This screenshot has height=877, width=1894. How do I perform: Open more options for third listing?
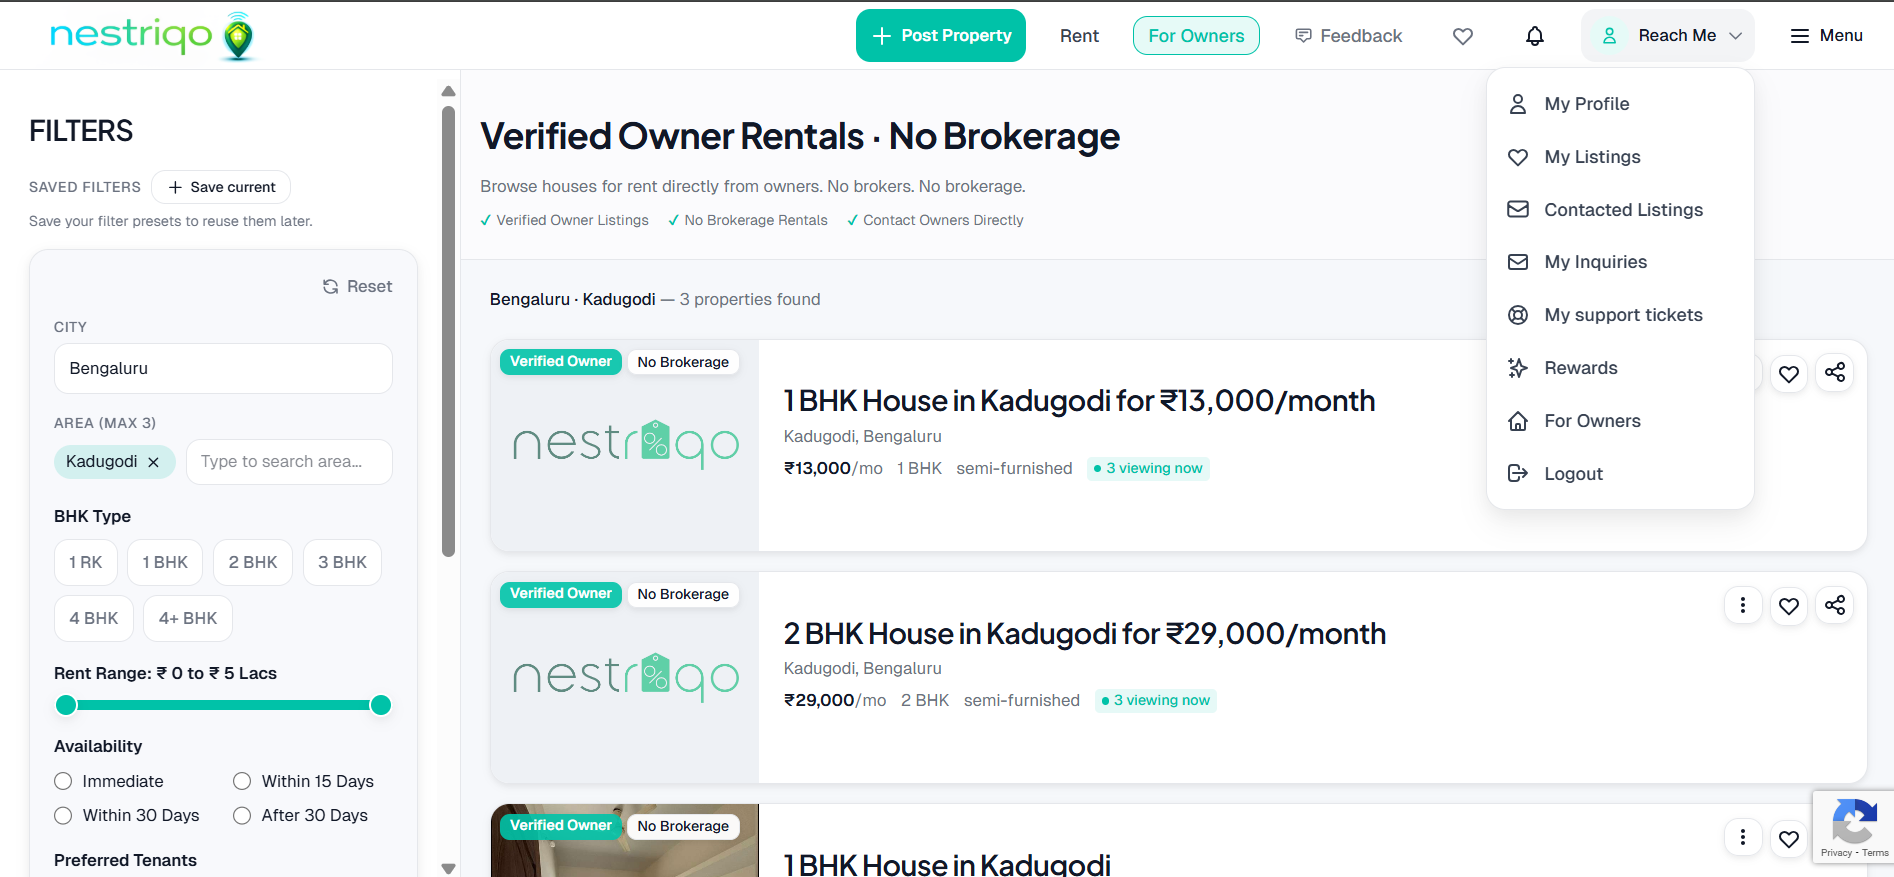[x=1743, y=837]
